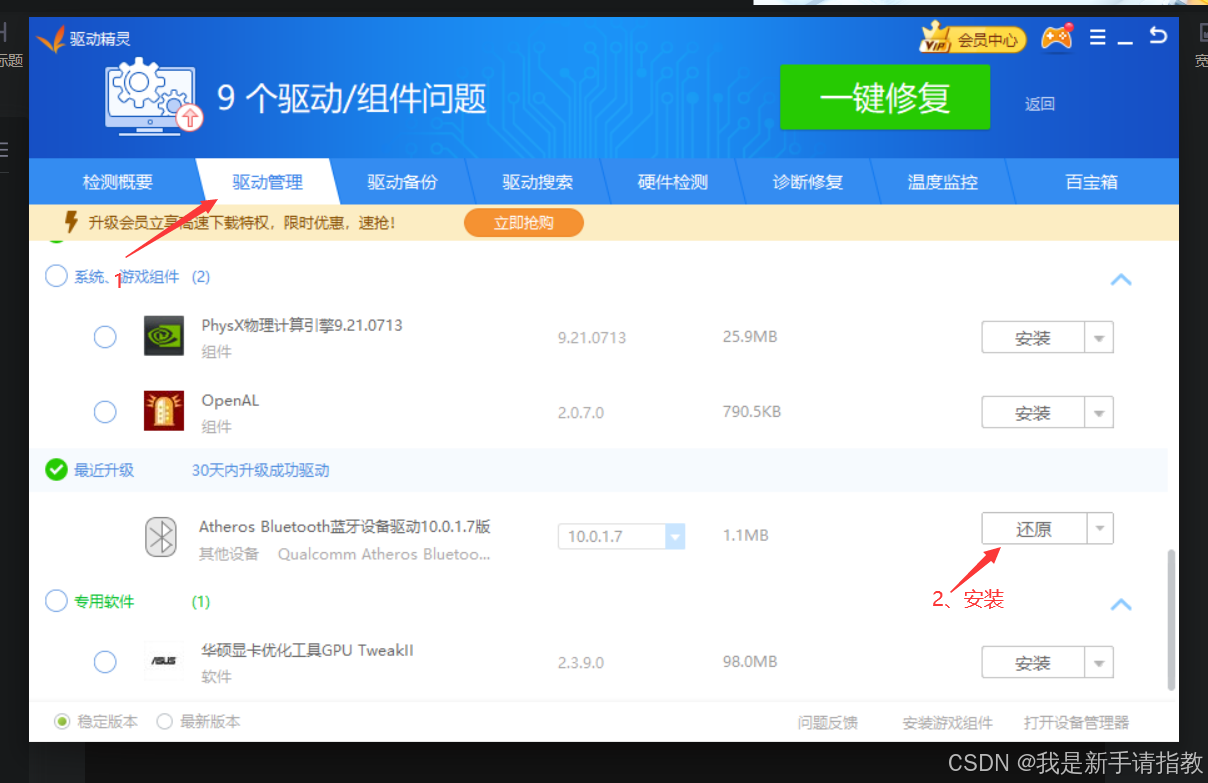Switch to the 诊断修复 tab
This screenshot has height=783, width=1208.
(x=808, y=182)
